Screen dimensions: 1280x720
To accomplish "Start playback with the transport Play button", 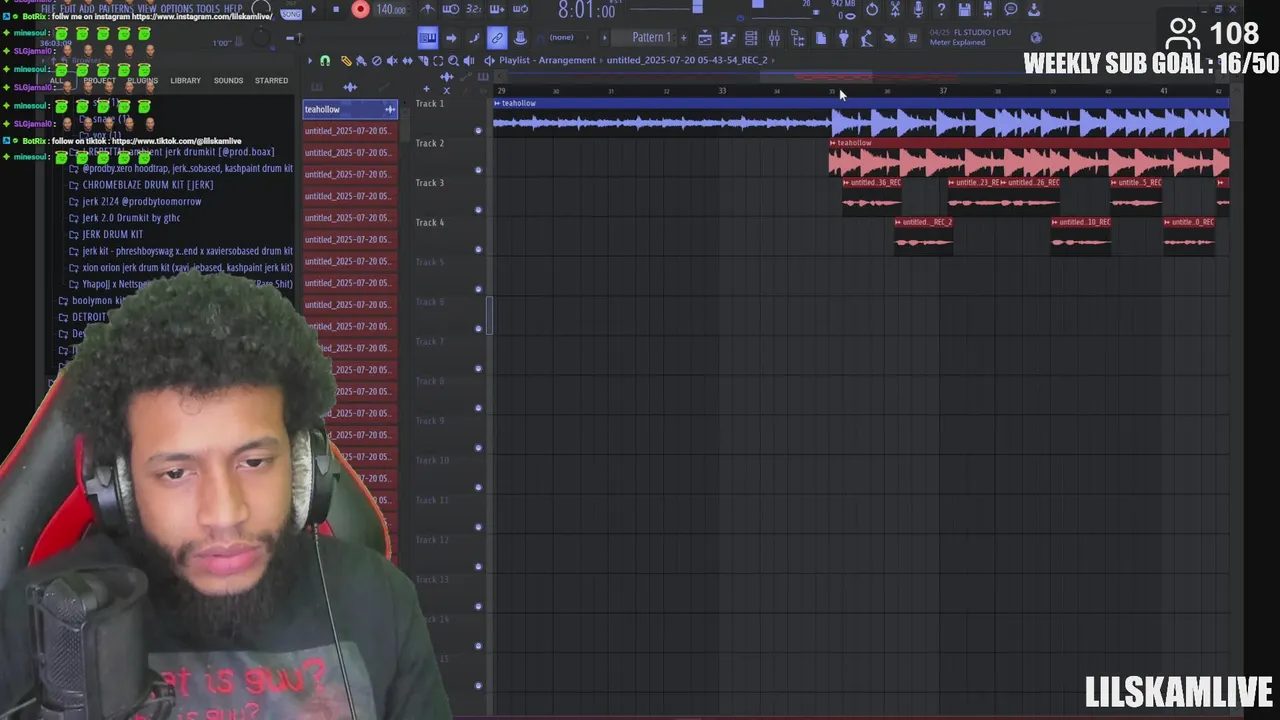I will click(x=313, y=9).
